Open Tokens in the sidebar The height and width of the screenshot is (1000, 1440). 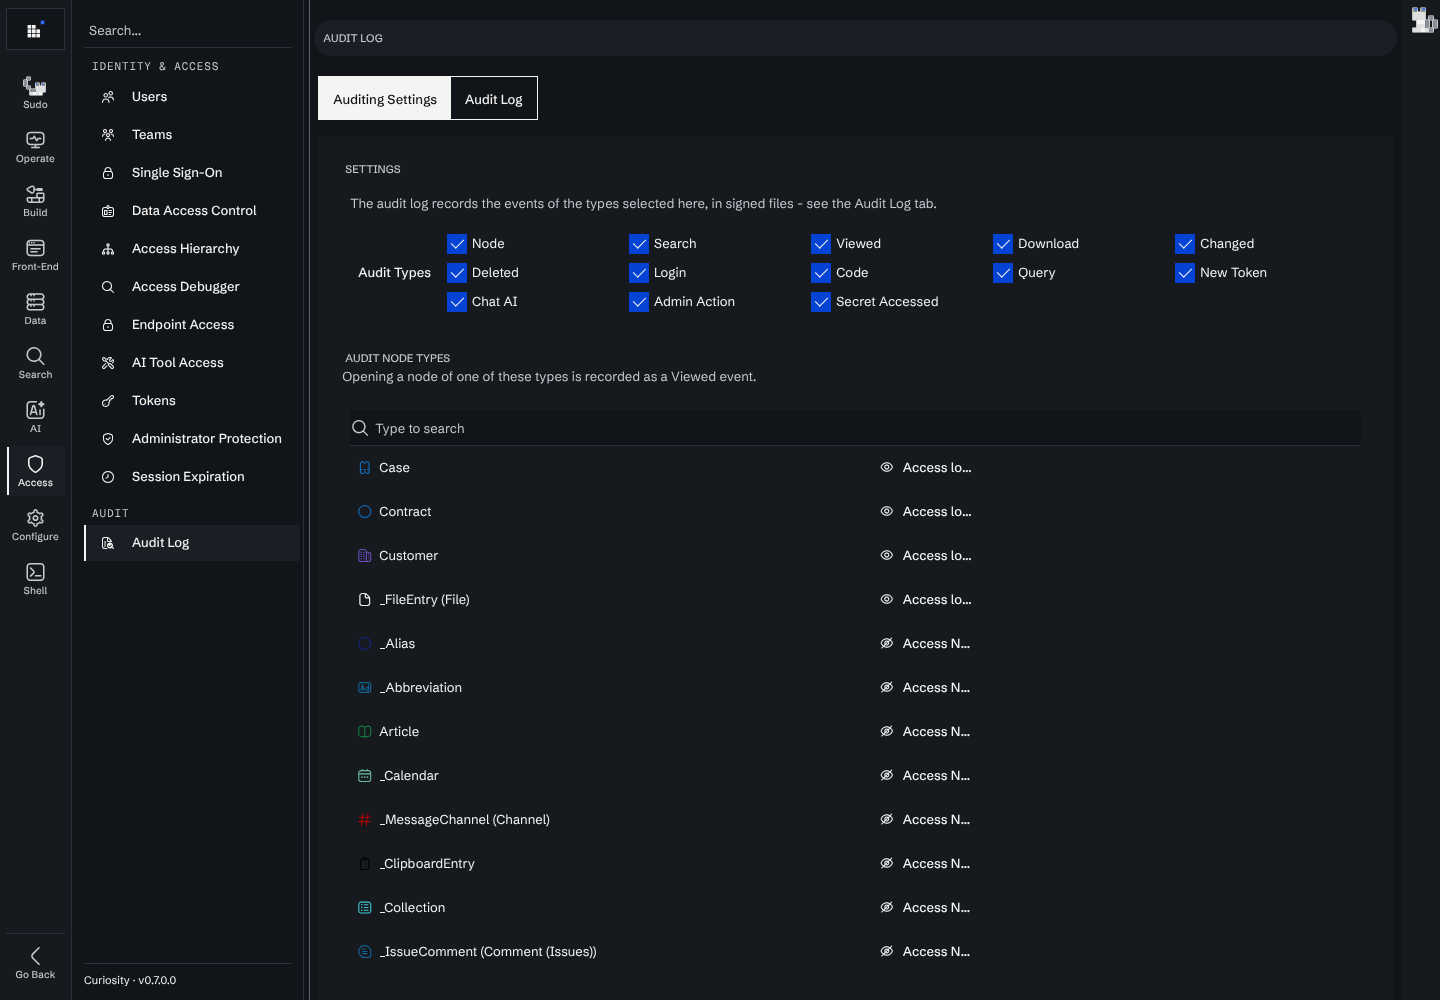point(192,401)
